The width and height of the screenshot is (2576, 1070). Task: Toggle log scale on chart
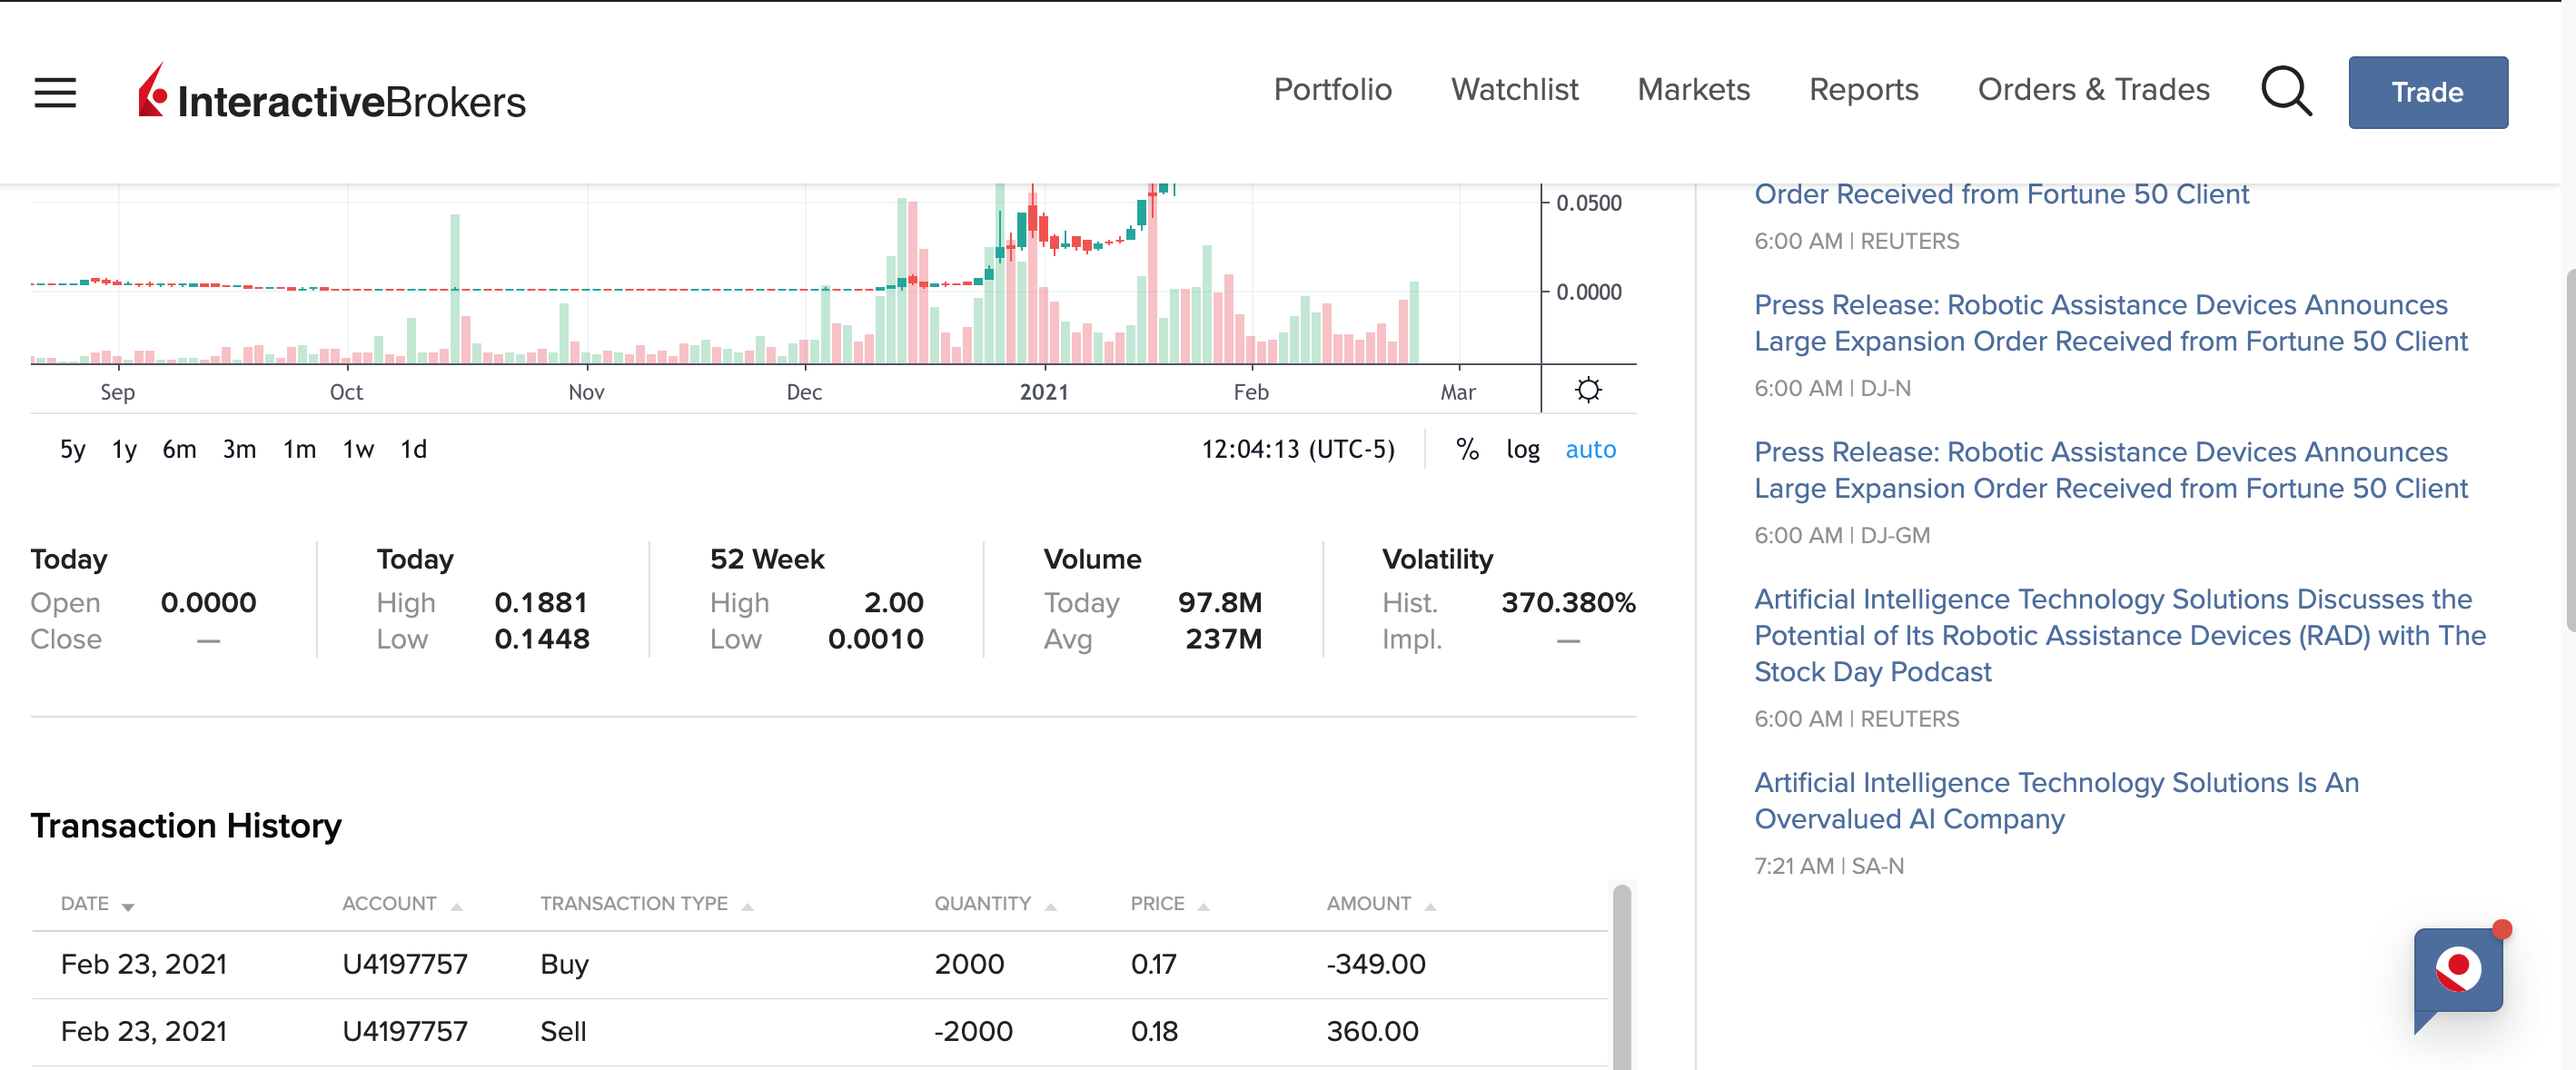1522,450
